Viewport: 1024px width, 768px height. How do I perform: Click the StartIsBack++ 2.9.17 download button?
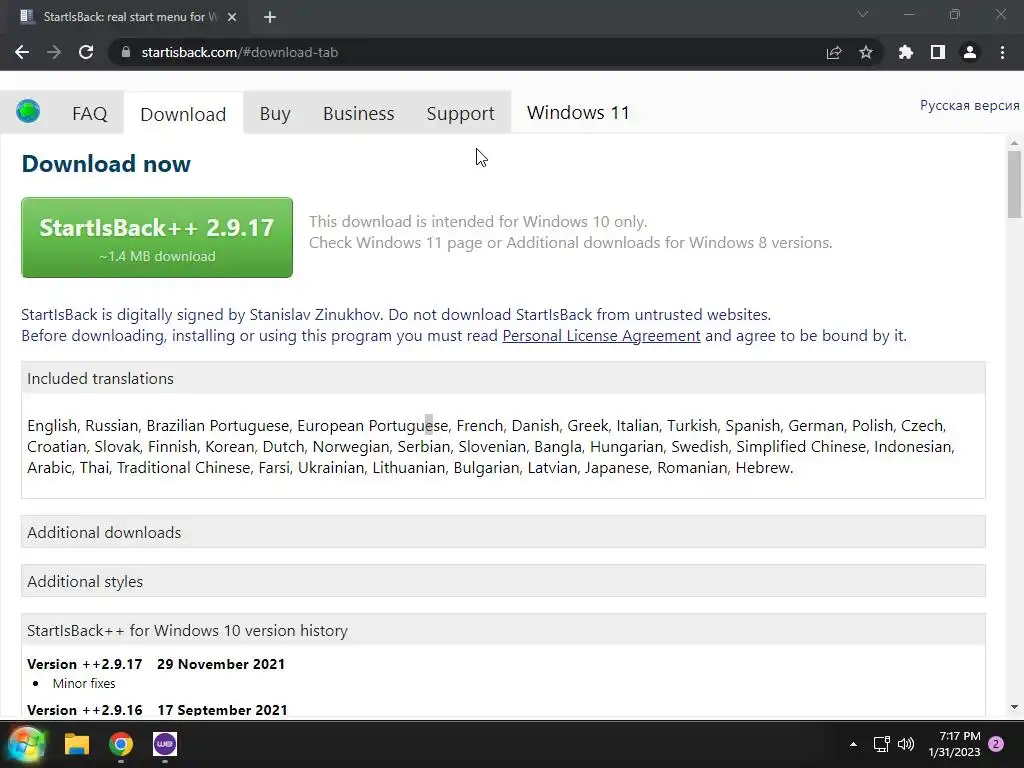point(157,238)
